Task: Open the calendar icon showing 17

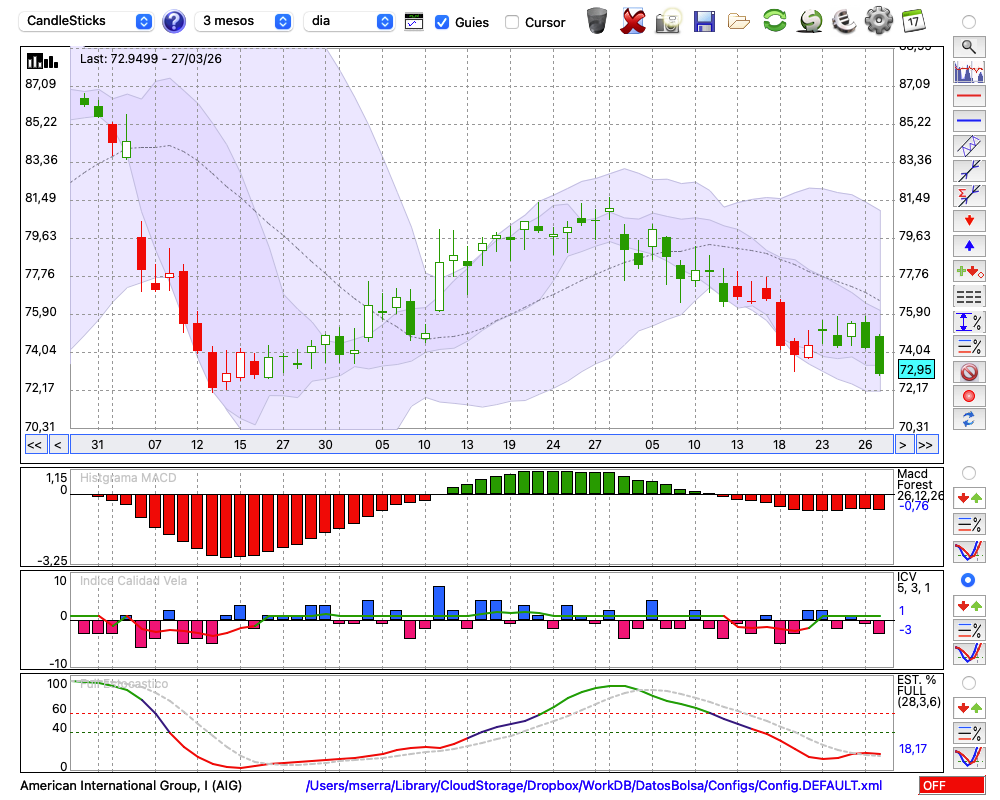Action: [912, 21]
